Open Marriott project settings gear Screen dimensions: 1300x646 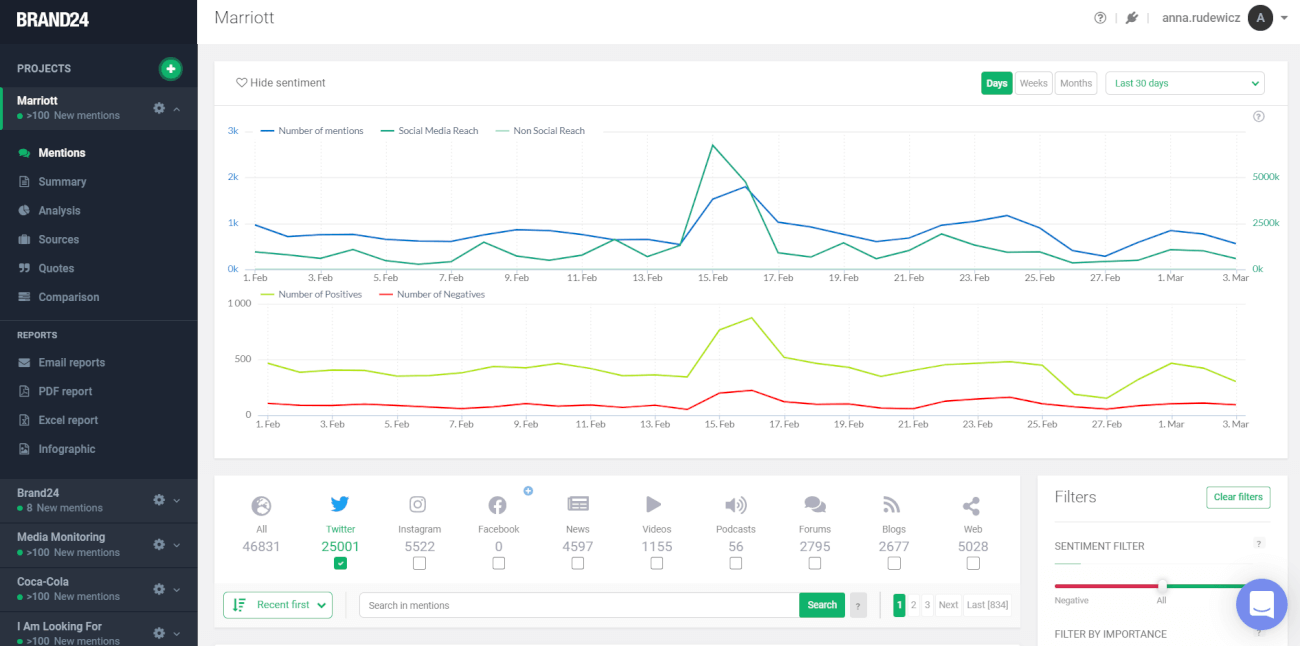click(x=159, y=108)
